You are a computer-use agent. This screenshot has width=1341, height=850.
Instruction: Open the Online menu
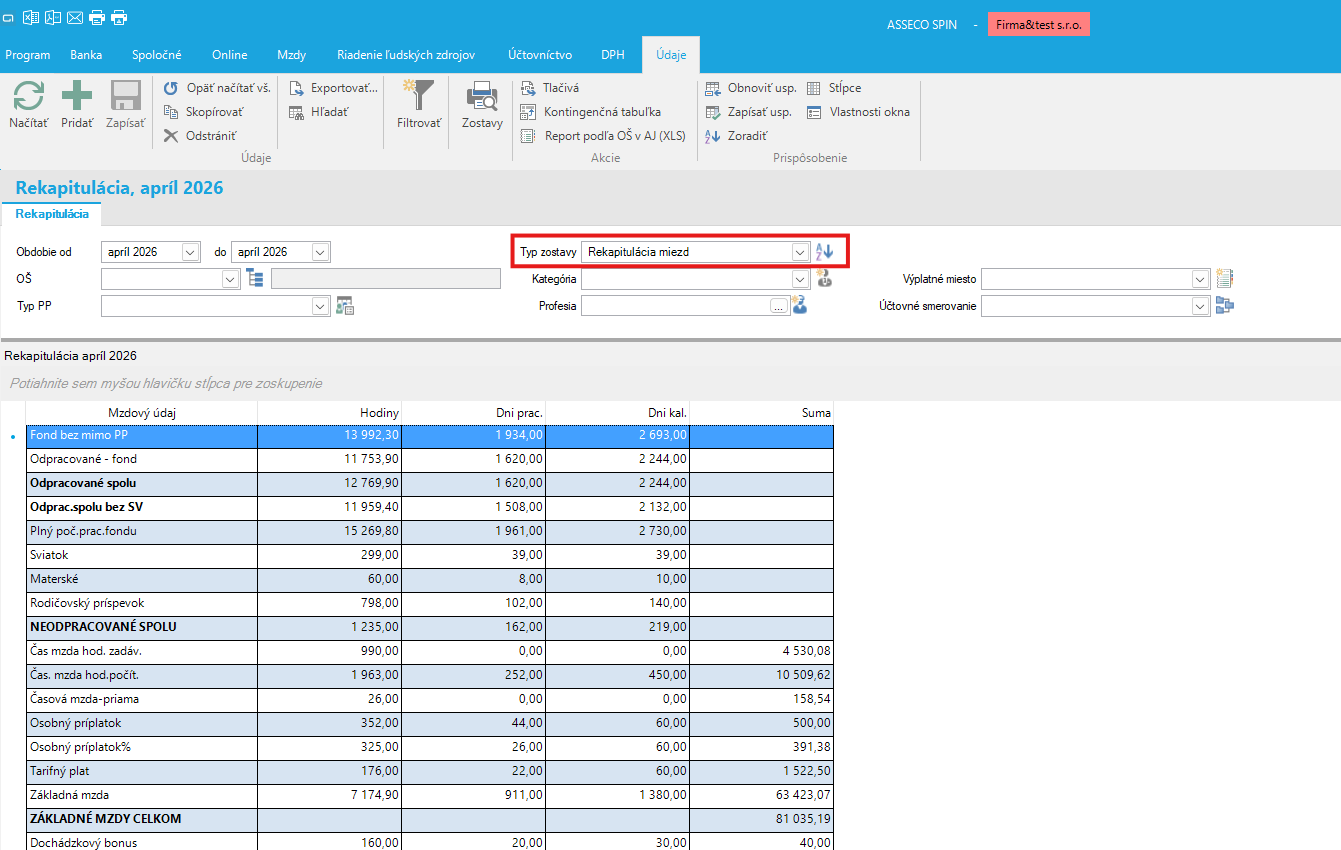[230, 55]
